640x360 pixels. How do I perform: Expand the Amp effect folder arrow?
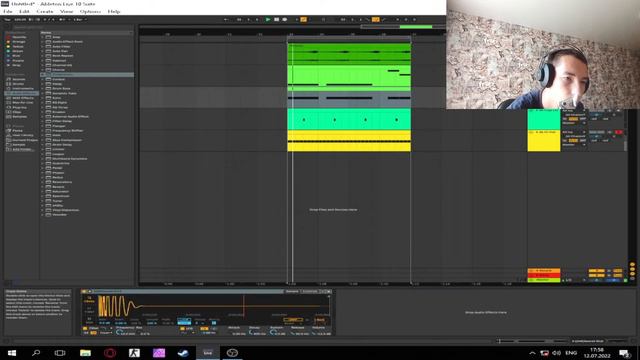(42, 37)
